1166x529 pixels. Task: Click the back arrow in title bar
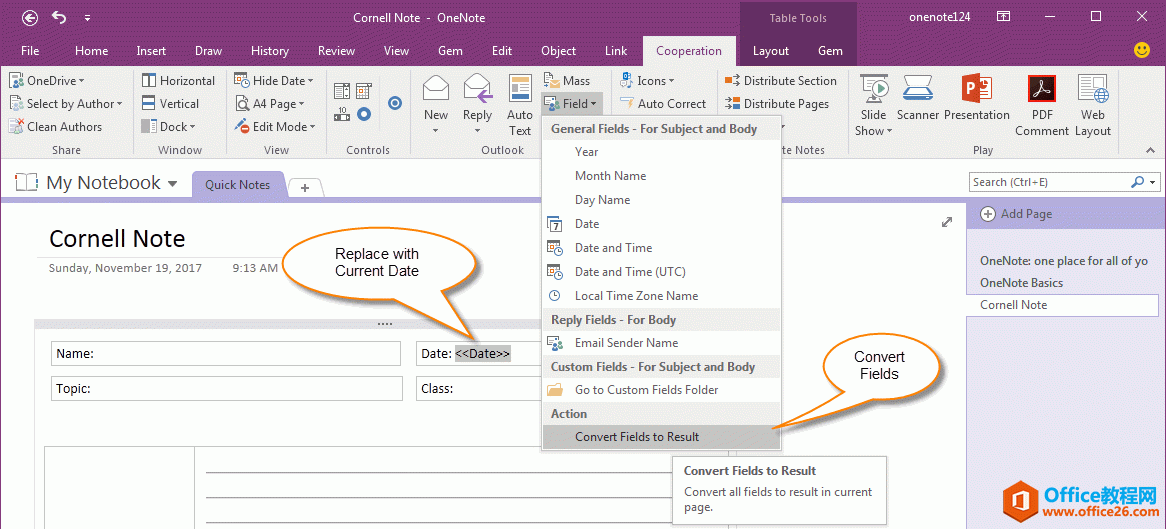30,17
